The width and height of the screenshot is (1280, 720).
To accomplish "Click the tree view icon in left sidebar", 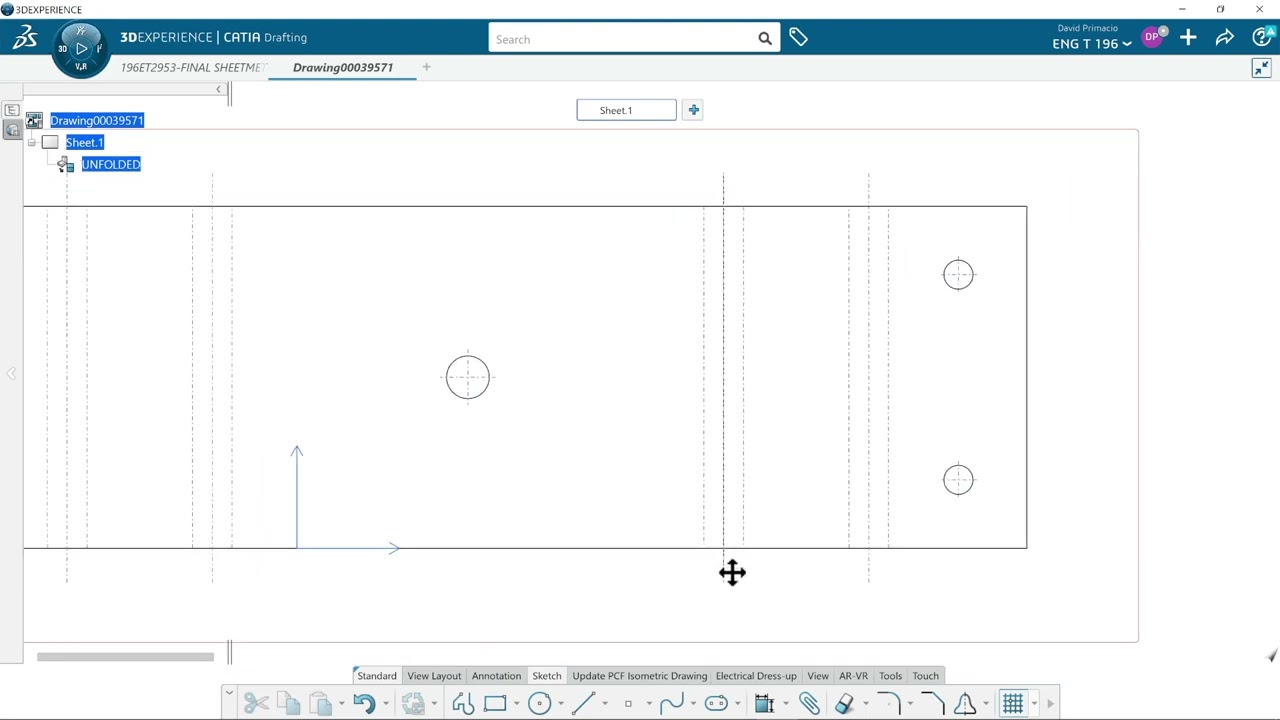I will [x=12, y=110].
